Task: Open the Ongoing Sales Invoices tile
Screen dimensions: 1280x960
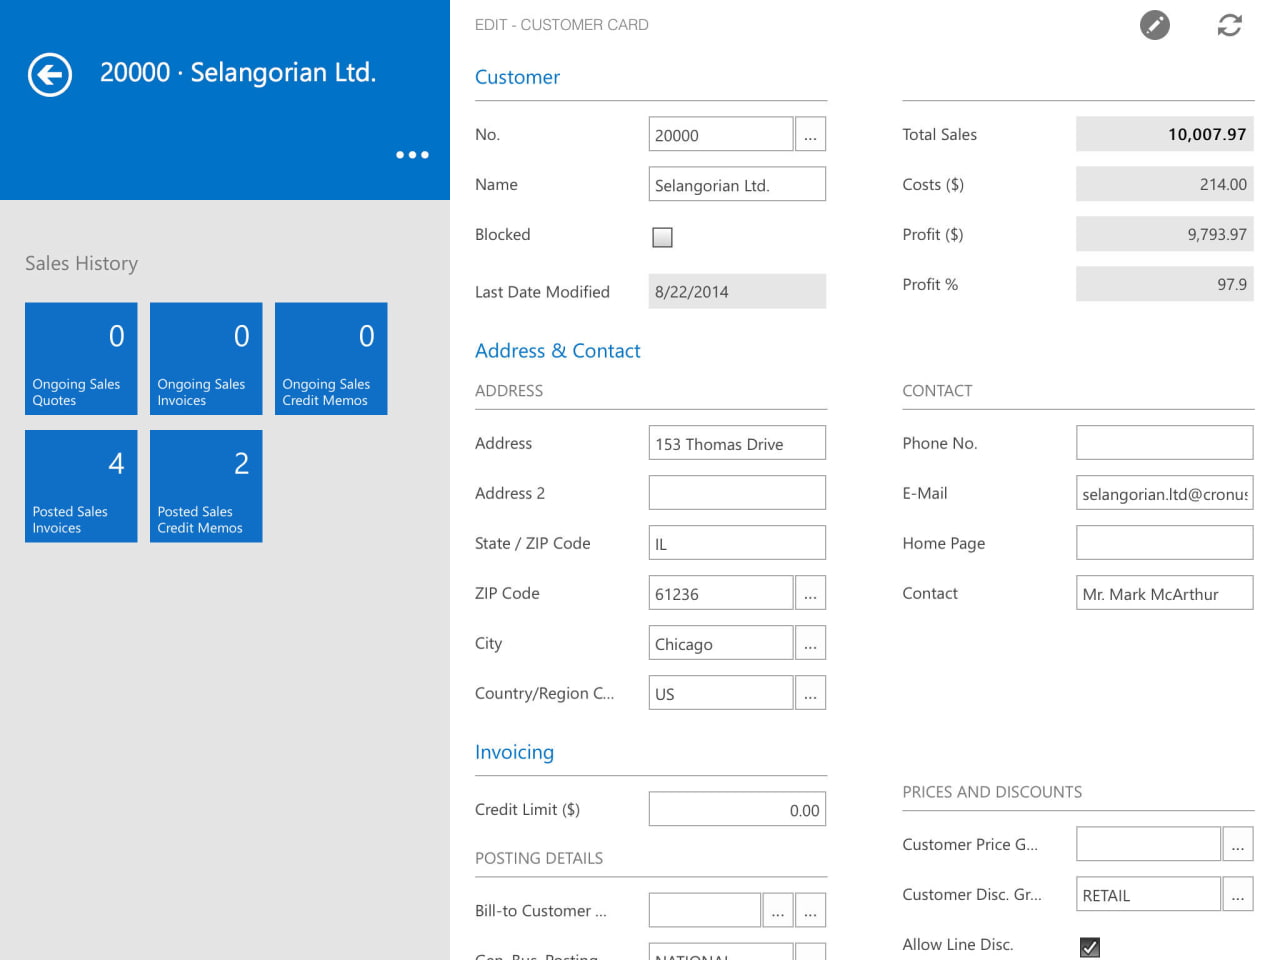Action: [x=206, y=358]
